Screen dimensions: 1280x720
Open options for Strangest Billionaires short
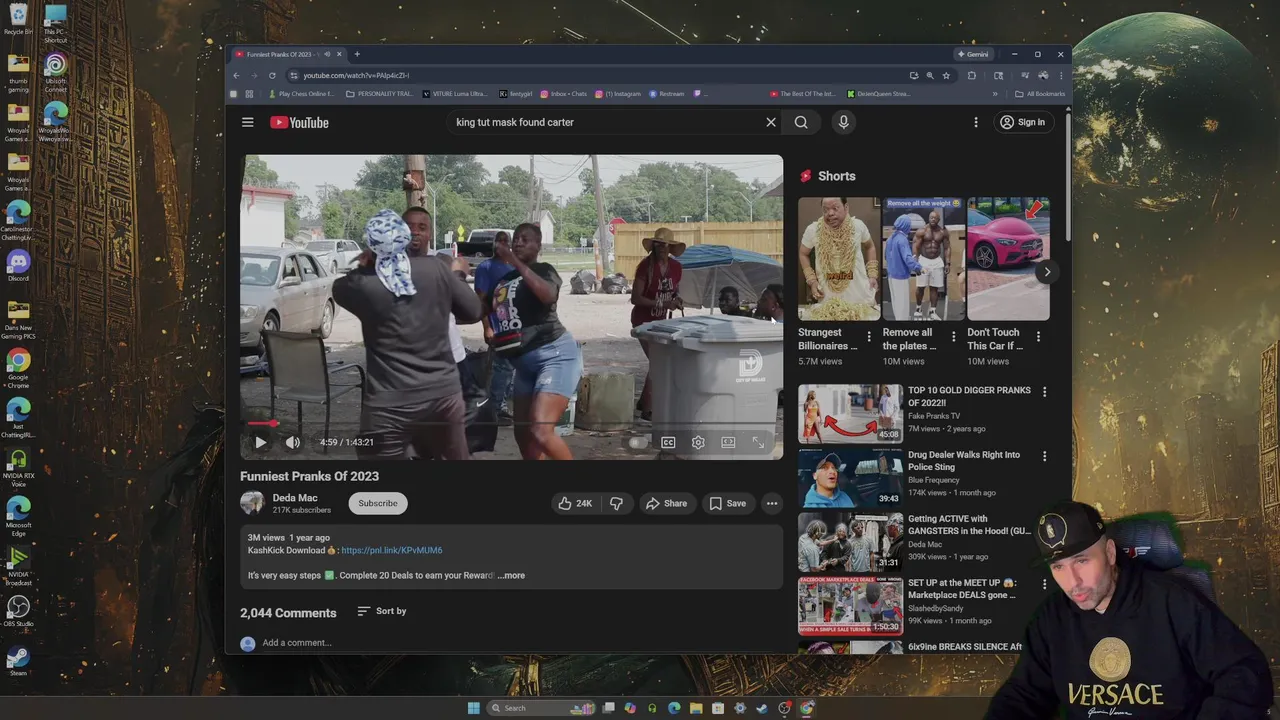pos(868,337)
